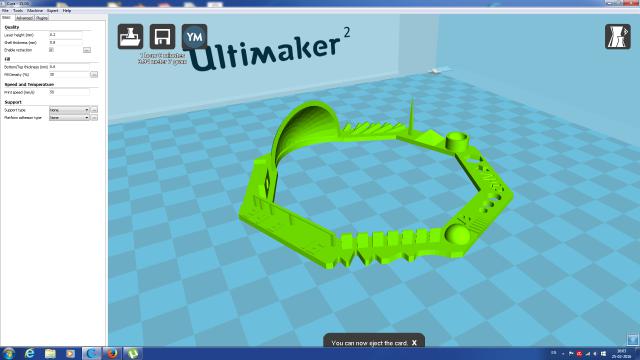Switch to the Advanced tab

tap(24, 18)
